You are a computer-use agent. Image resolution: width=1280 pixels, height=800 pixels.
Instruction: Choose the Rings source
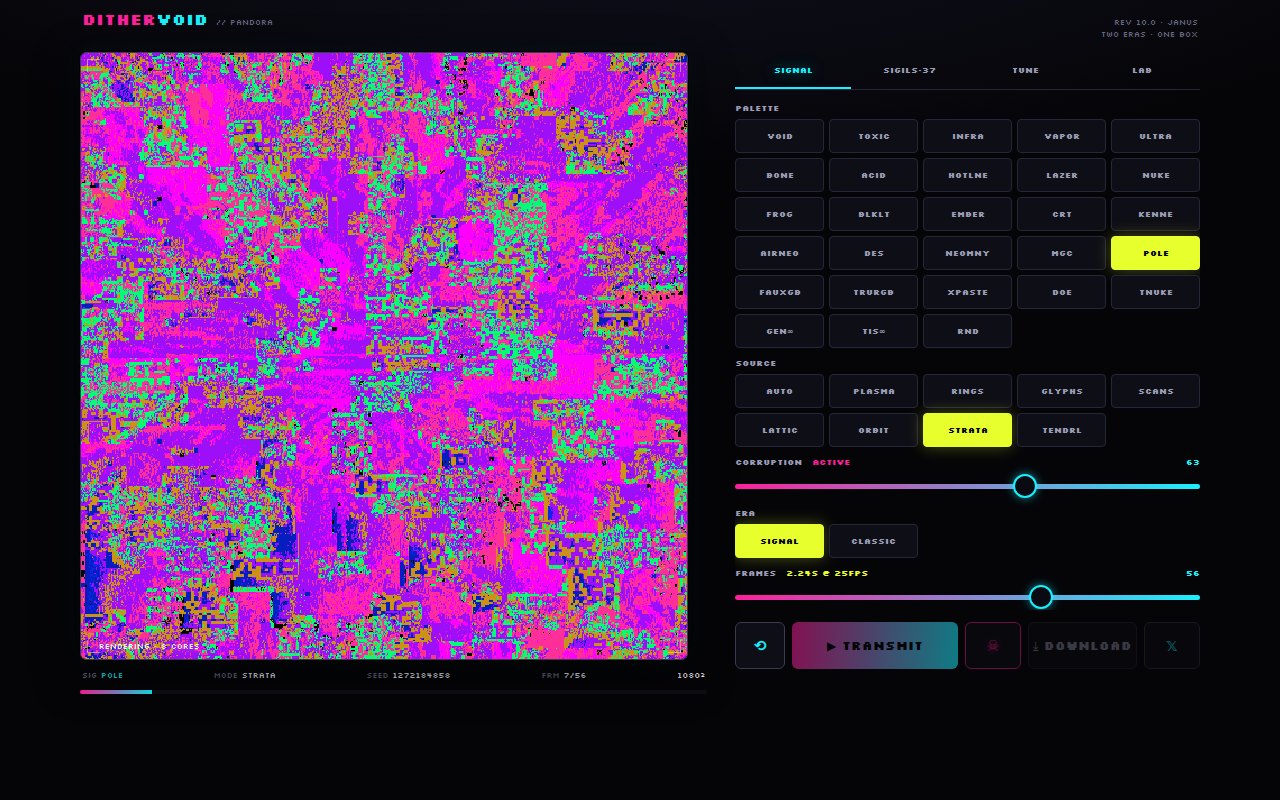[x=968, y=391]
